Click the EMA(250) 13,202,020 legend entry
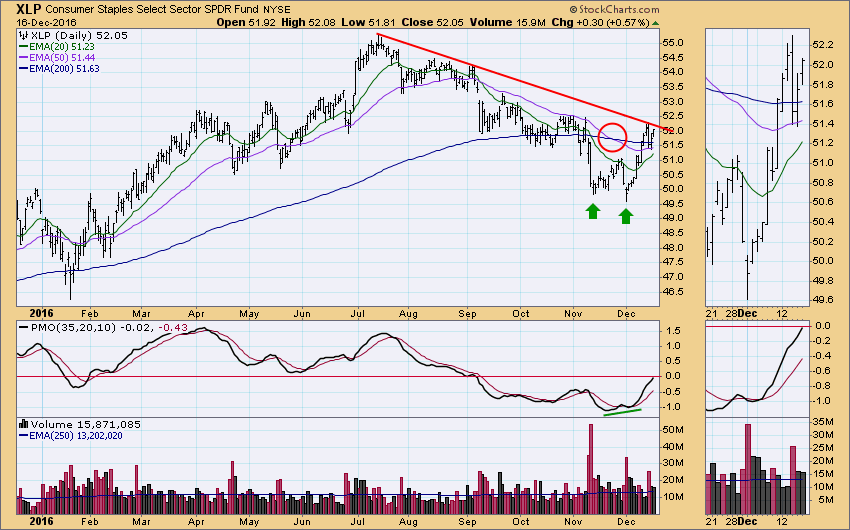This screenshot has height=530, width=850. point(76,436)
